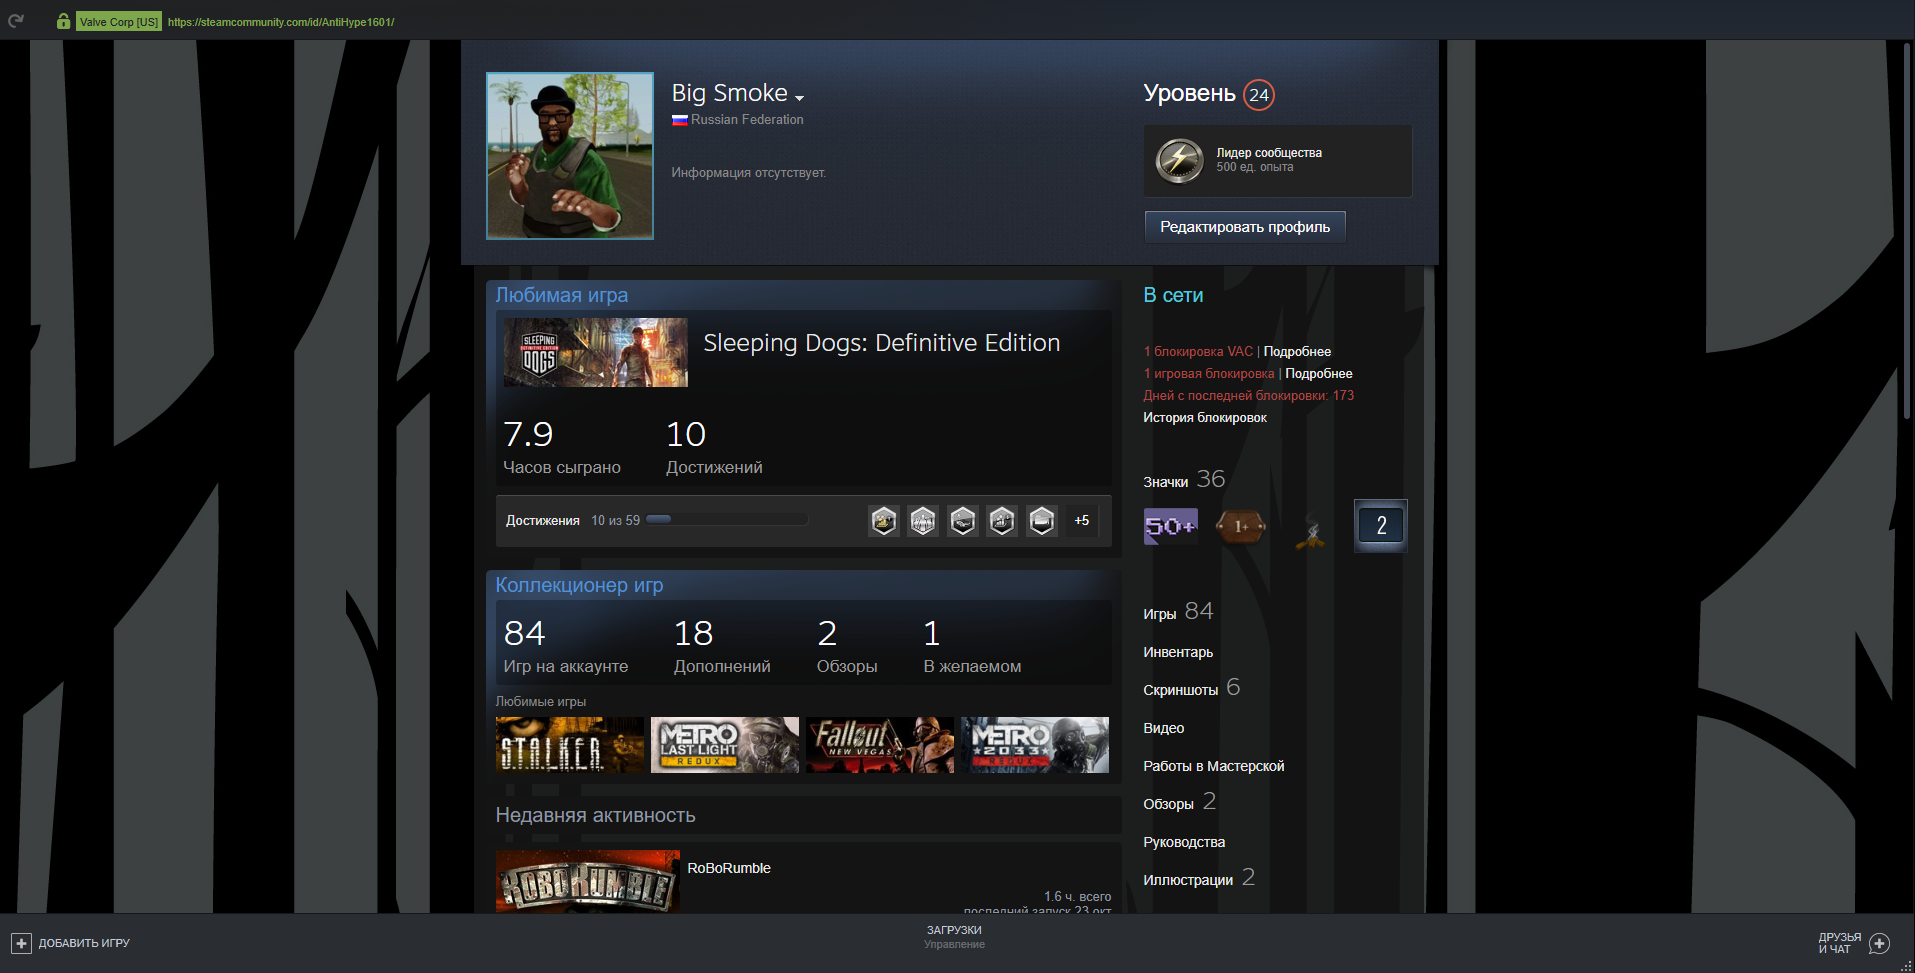The width and height of the screenshot is (1915, 973).
Task: Open ЗАГРУЗКИ Управление downloads area
Action: coord(954,937)
